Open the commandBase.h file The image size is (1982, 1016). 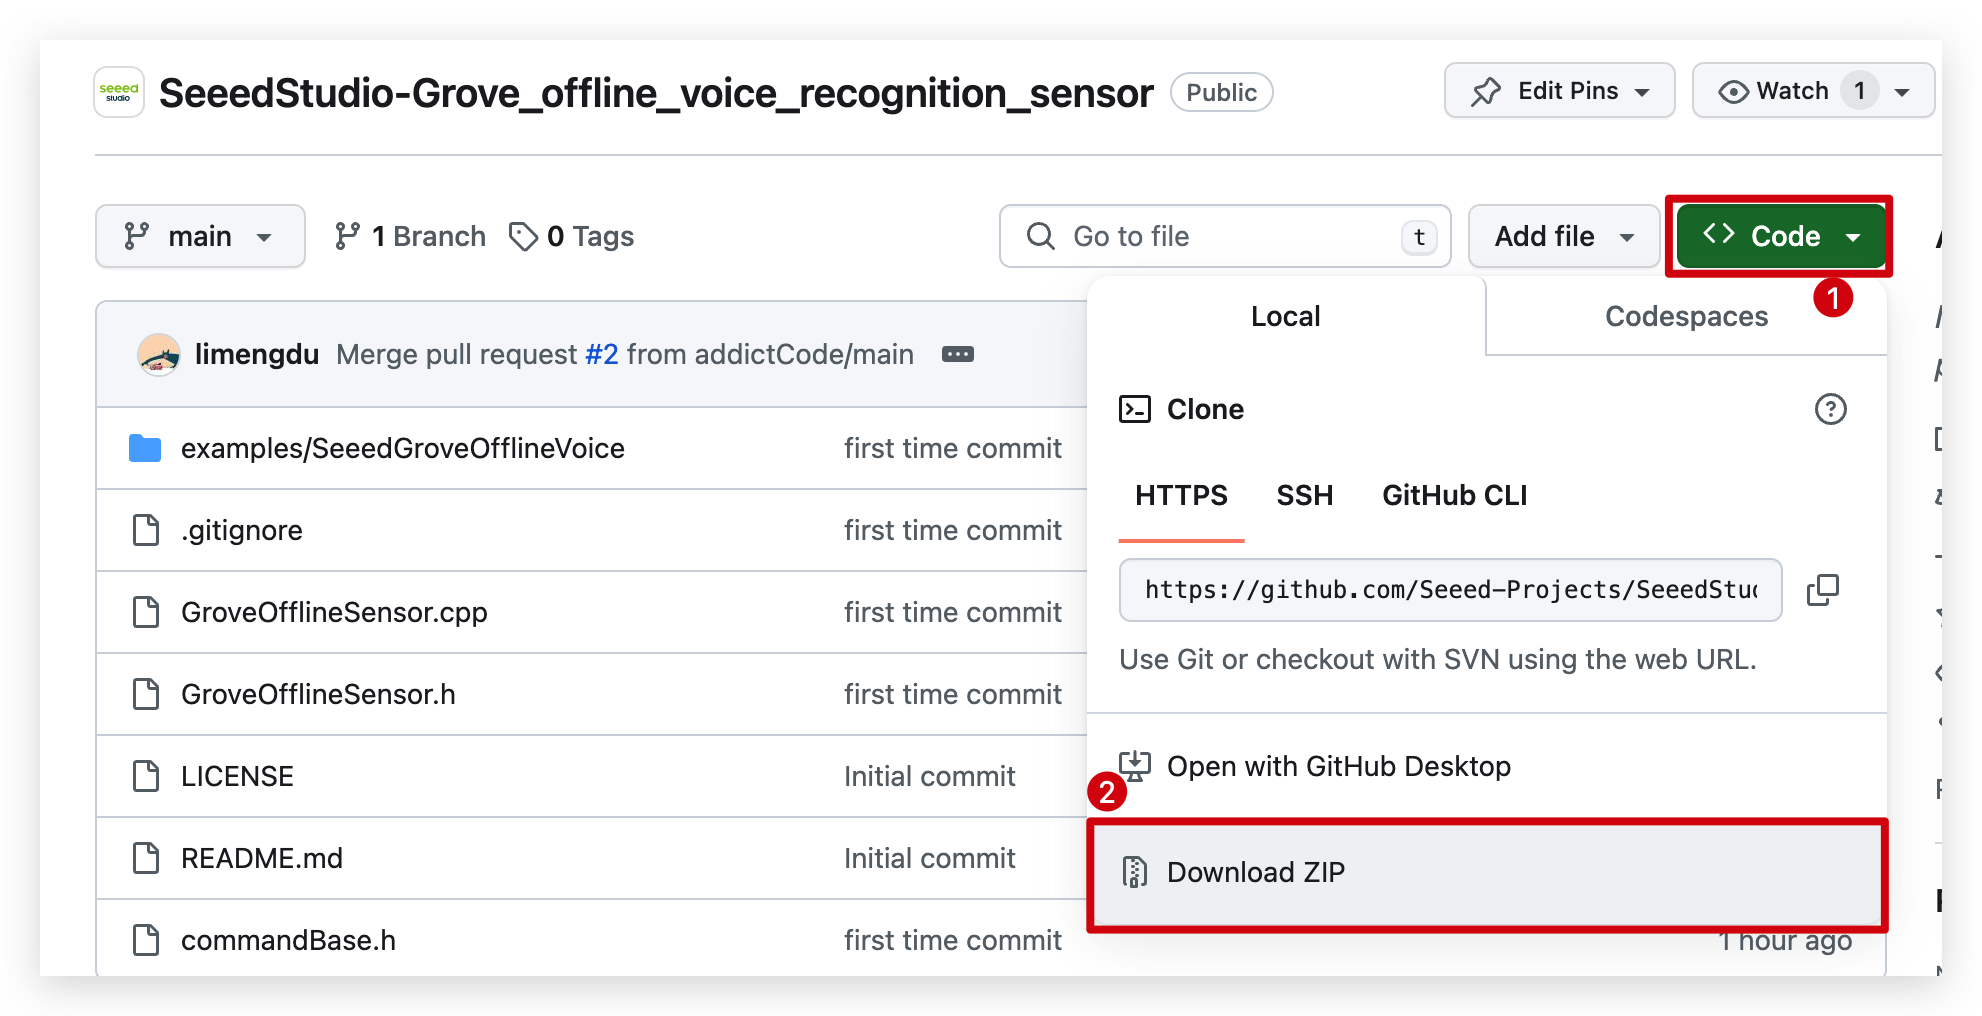288,940
